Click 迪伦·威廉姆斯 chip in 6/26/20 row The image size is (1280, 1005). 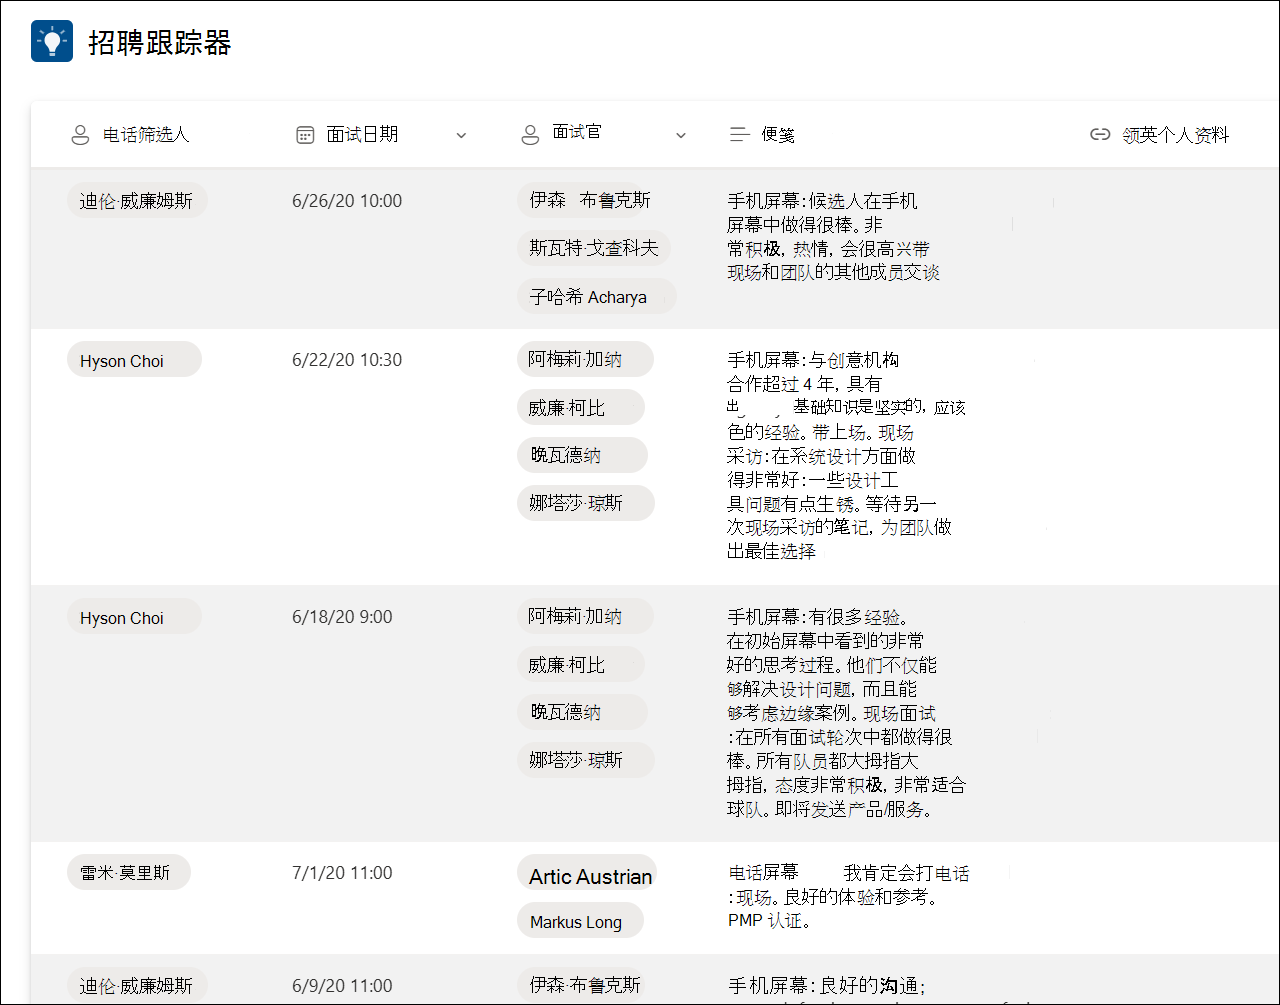[x=137, y=201]
